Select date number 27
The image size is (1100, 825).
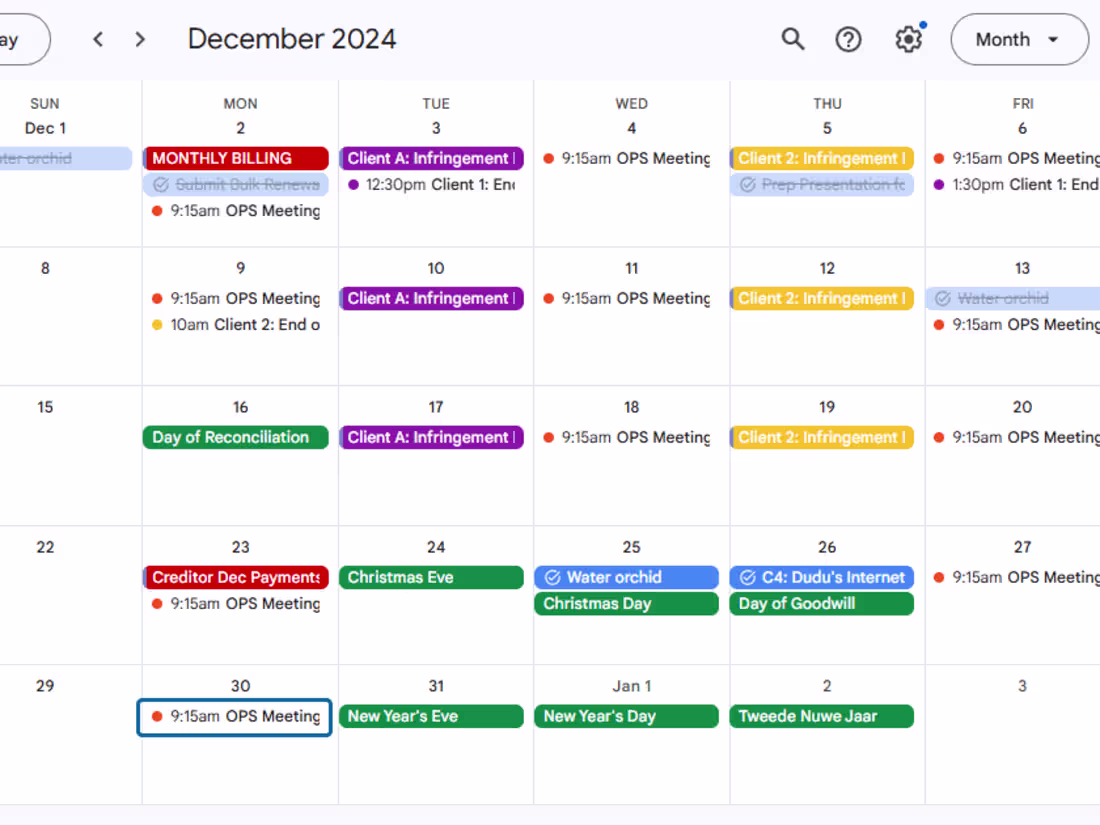1022,547
